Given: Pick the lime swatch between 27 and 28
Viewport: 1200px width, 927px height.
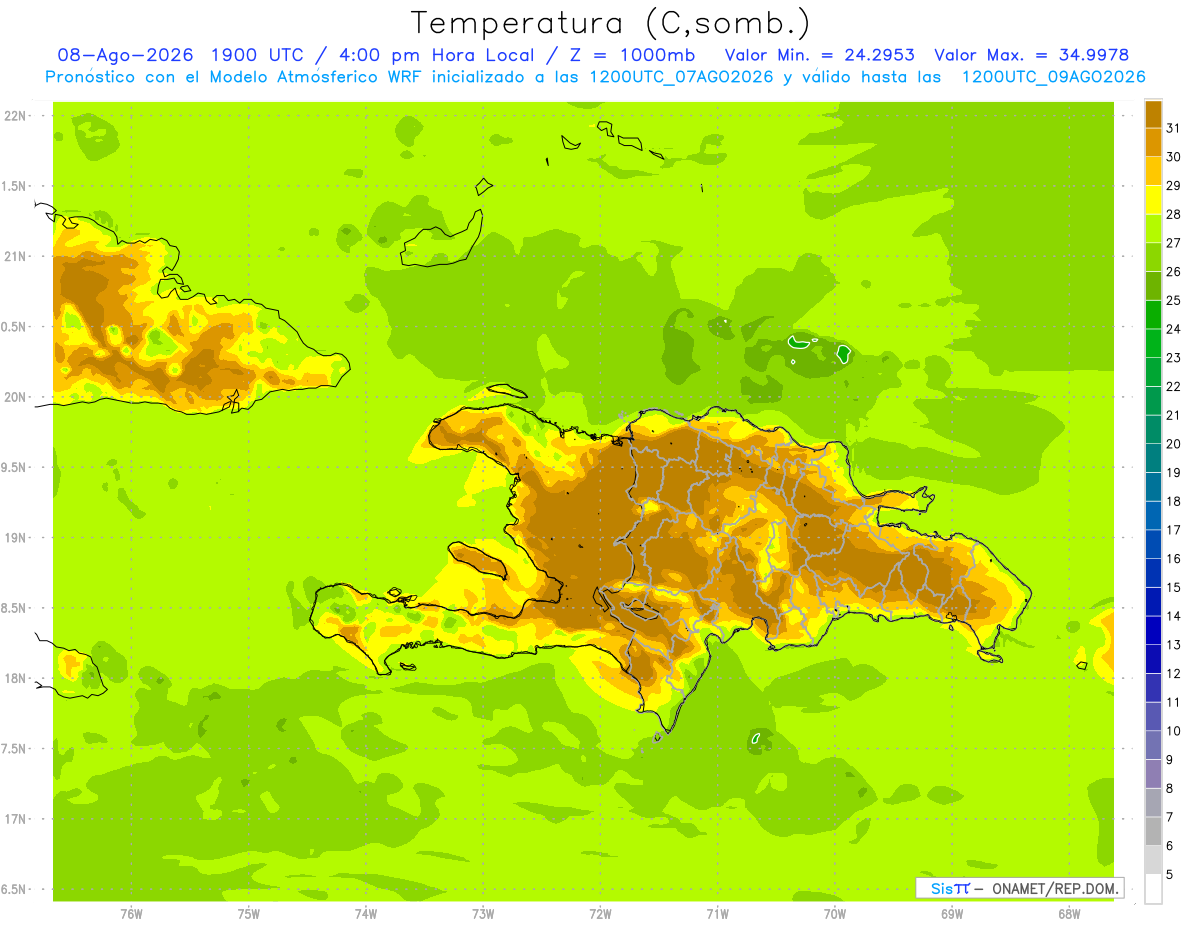Looking at the screenshot, I should [1153, 229].
